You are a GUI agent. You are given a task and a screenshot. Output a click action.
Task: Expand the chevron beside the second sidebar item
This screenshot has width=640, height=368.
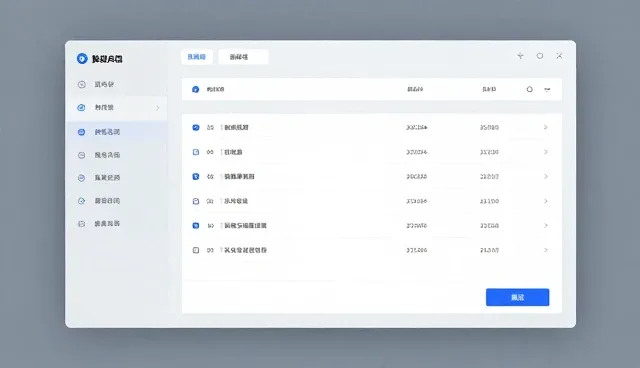[x=158, y=108]
